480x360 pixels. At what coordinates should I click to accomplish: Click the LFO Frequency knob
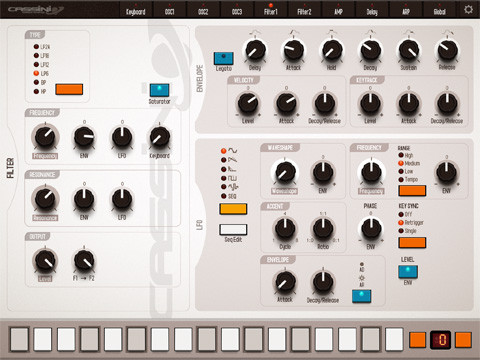point(371,172)
